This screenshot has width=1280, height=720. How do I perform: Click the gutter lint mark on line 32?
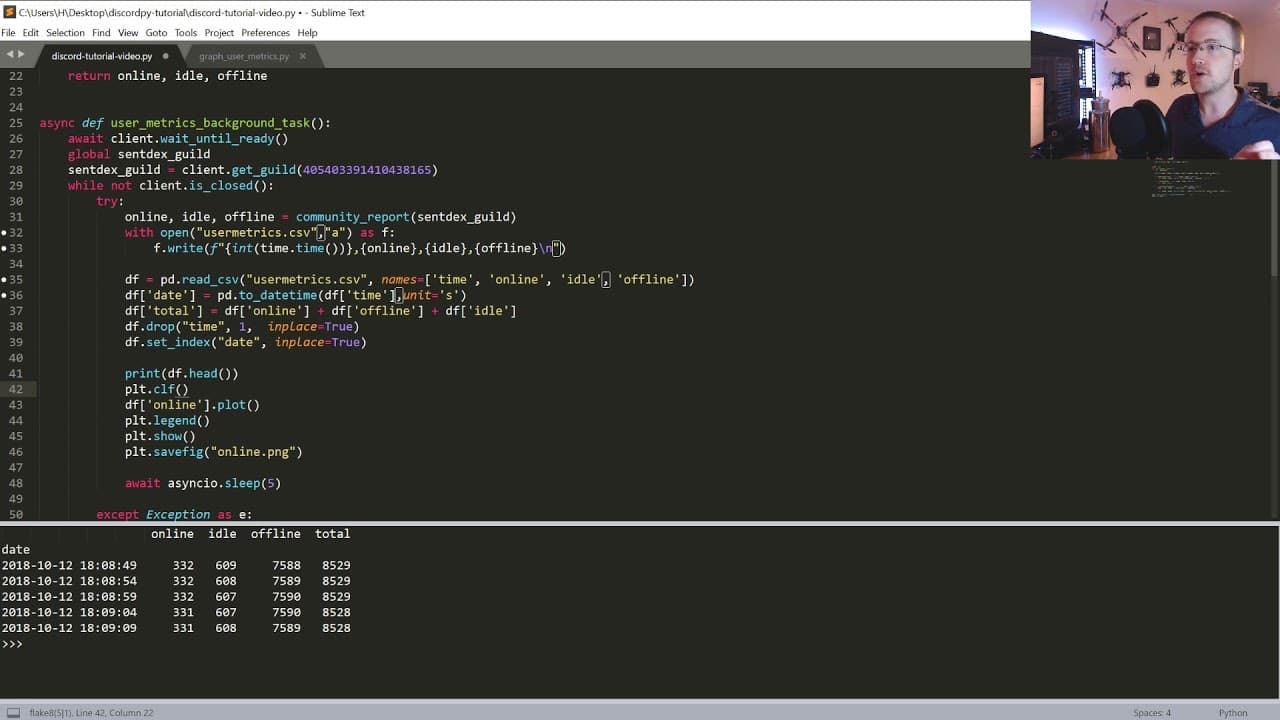pos(4,233)
